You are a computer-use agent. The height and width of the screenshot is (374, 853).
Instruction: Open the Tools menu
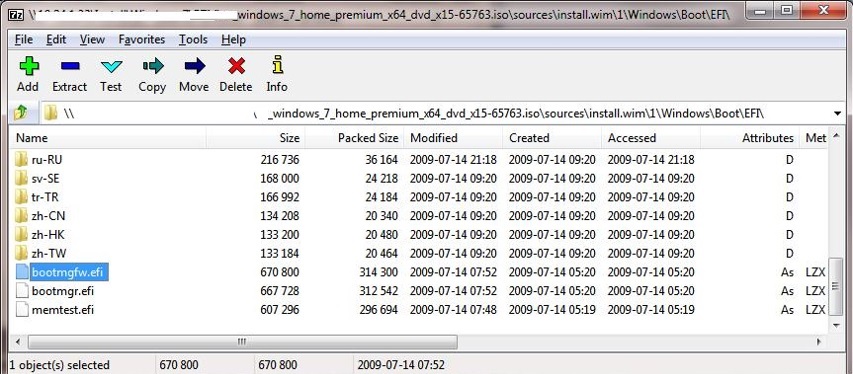(x=193, y=39)
